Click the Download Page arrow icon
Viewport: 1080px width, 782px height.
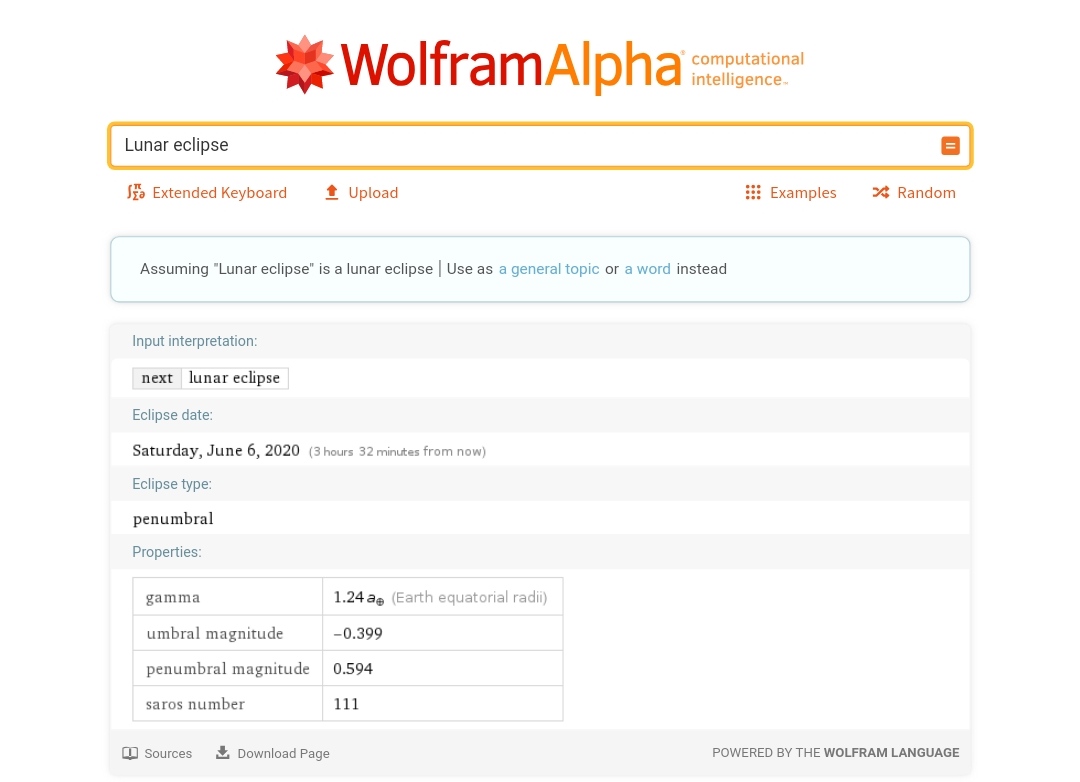pyautogui.click(x=222, y=752)
